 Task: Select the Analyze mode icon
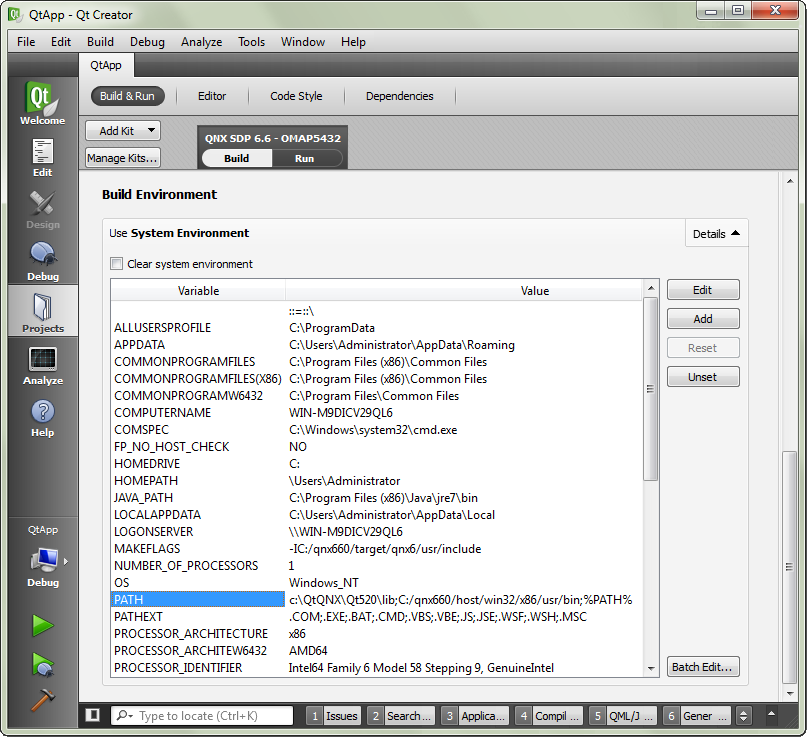42,365
